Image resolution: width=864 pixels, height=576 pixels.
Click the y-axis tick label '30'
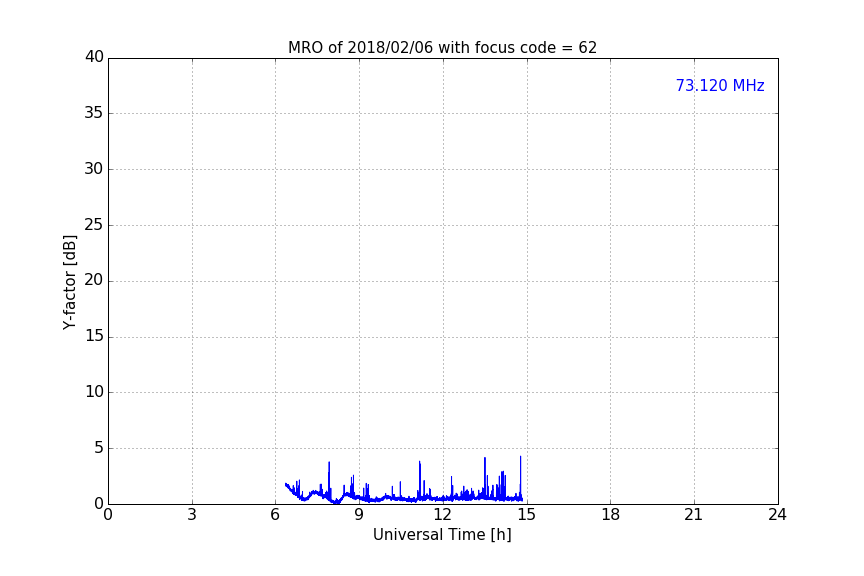click(x=94, y=169)
